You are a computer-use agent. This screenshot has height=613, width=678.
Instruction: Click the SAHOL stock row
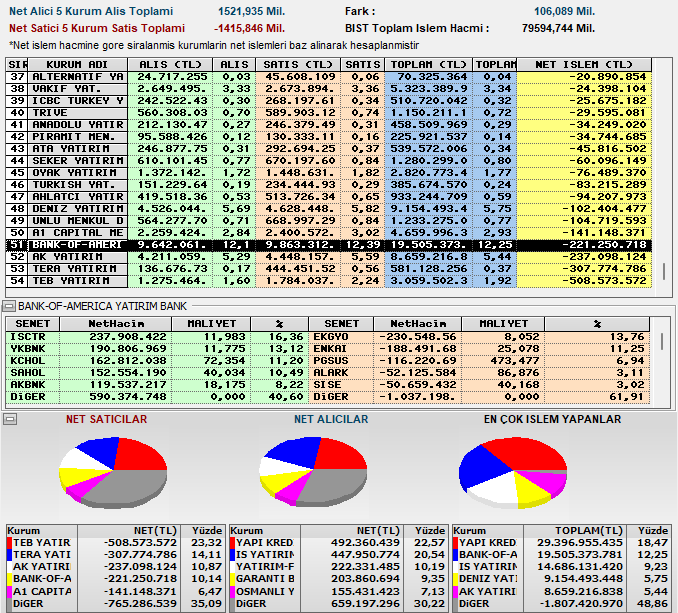coord(157,373)
